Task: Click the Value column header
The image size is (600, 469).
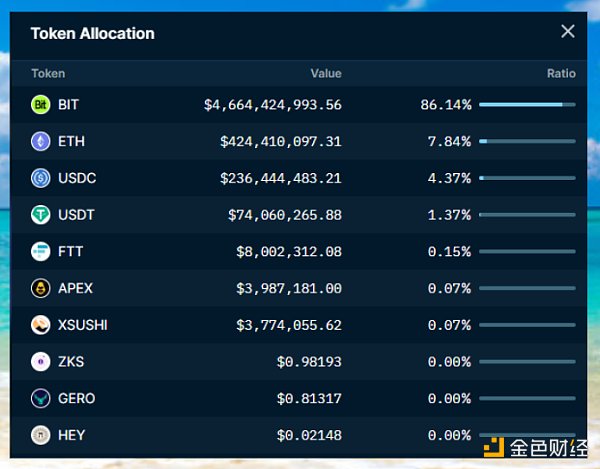Action: pos(326,73)
